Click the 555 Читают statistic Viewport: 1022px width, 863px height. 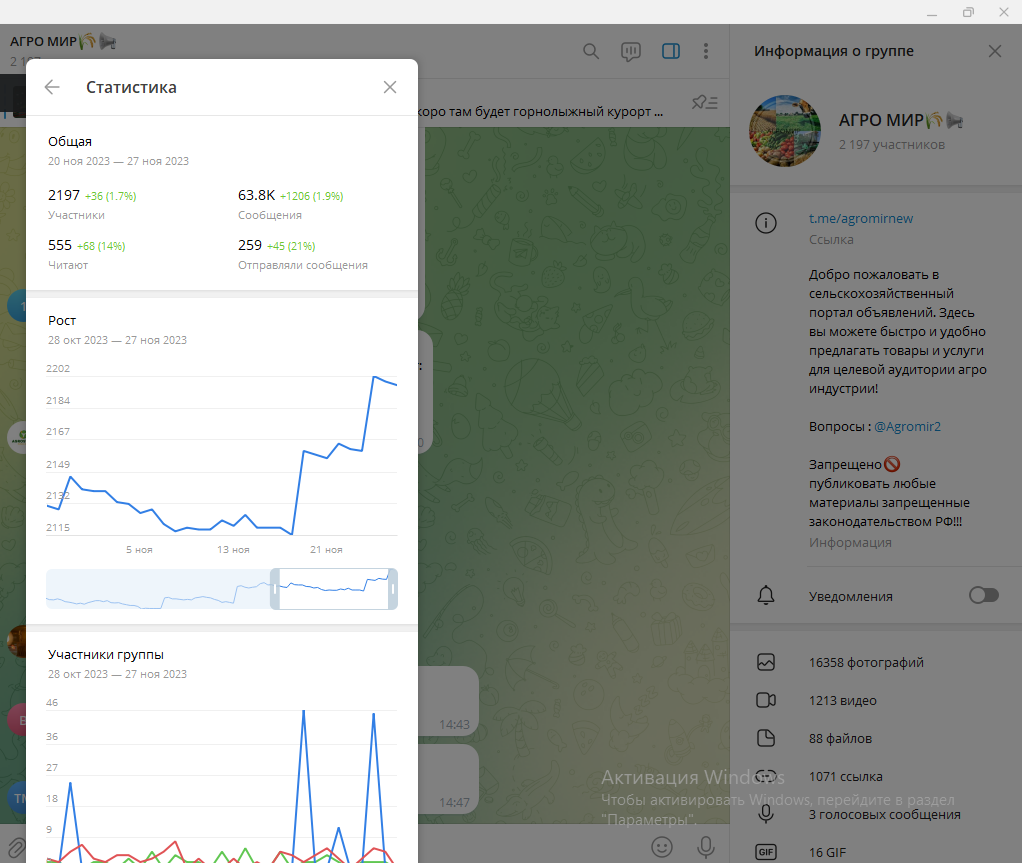(87, 254)
